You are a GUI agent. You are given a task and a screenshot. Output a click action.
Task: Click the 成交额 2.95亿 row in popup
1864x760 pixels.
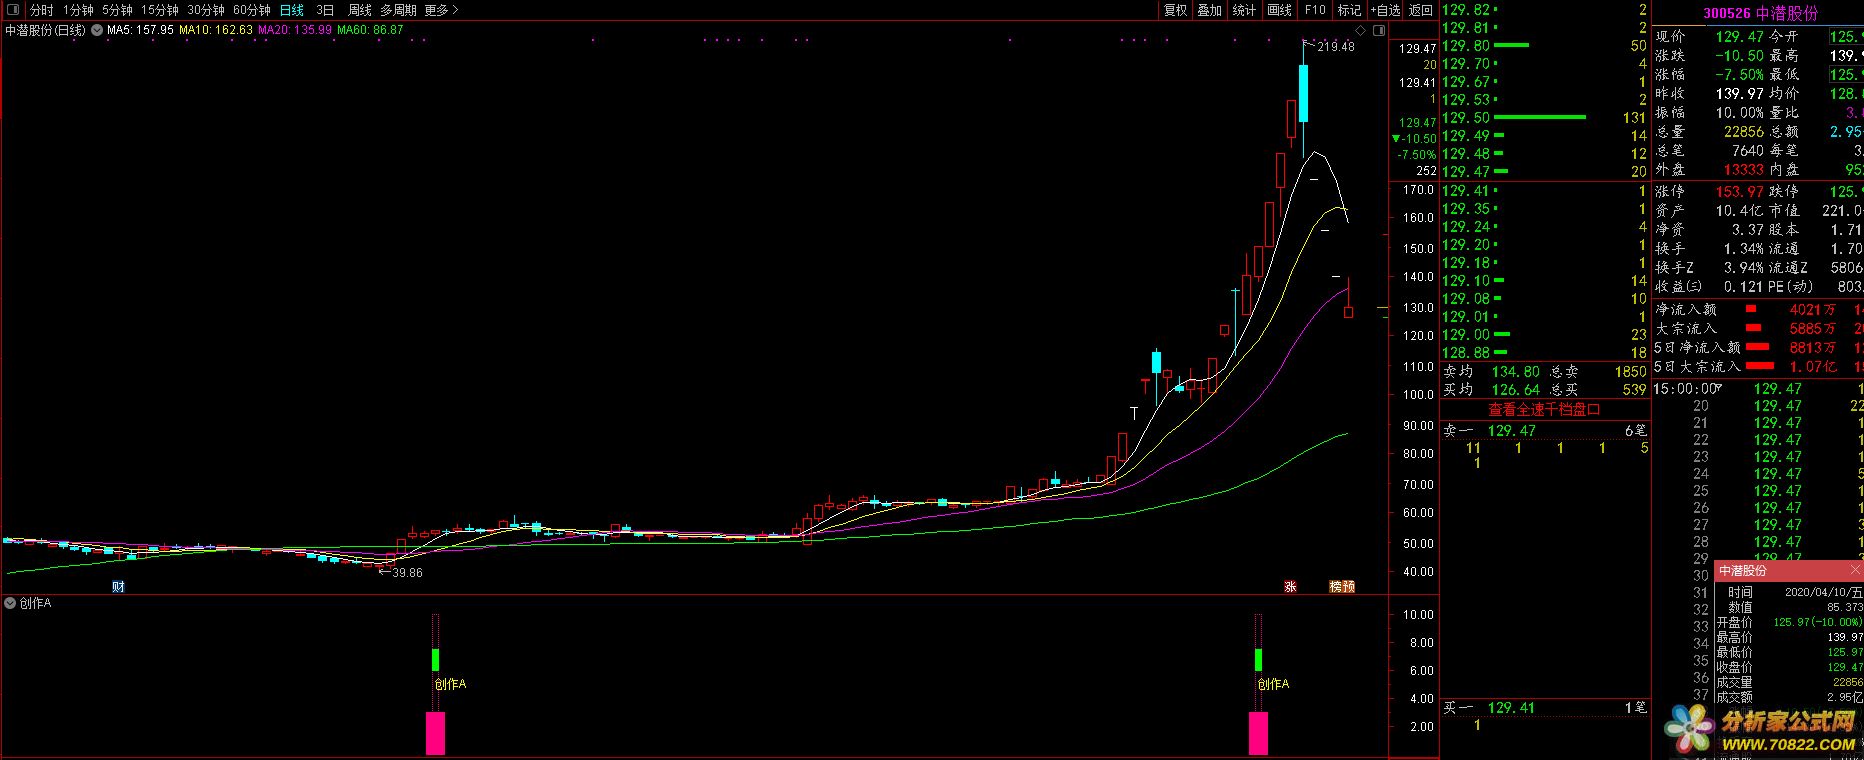tap(1789, 697)
